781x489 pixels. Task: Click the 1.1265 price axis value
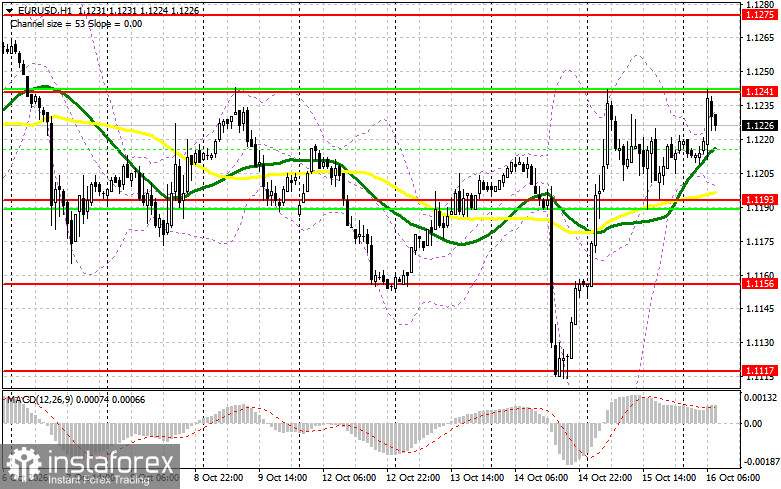click(x=760, y=37)
